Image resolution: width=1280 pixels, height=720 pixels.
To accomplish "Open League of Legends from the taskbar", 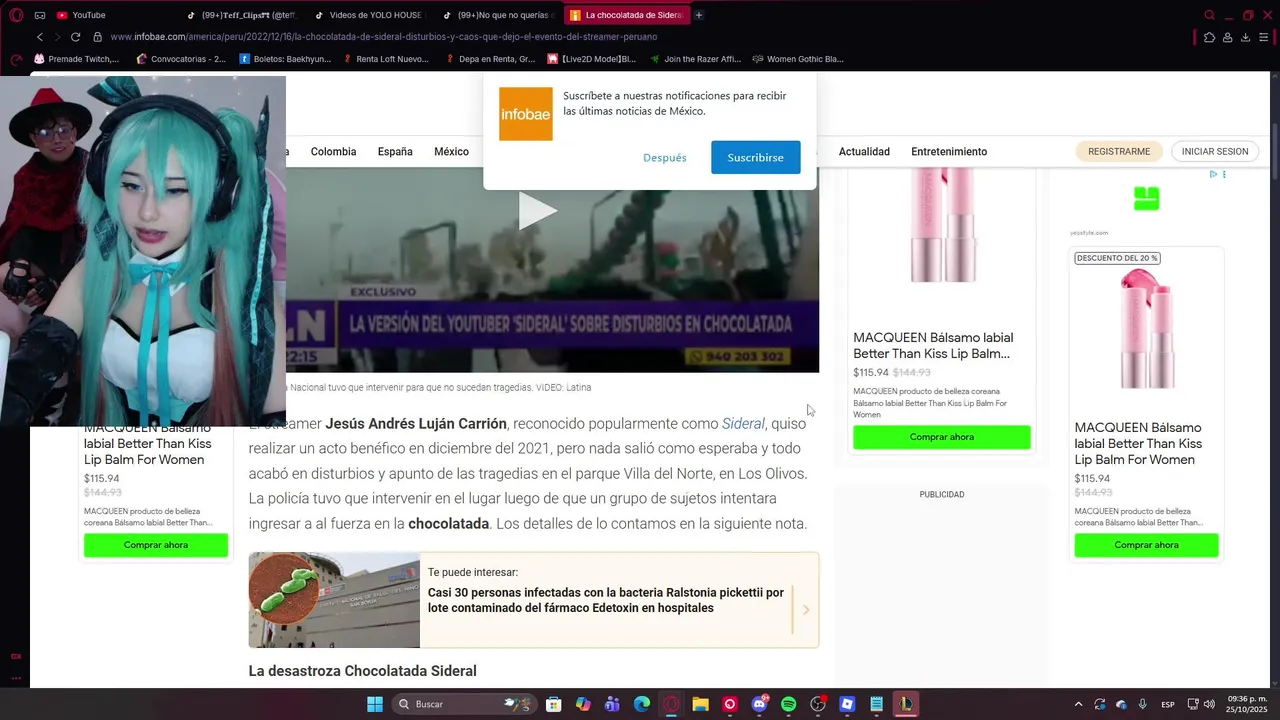I will point(905,704).
